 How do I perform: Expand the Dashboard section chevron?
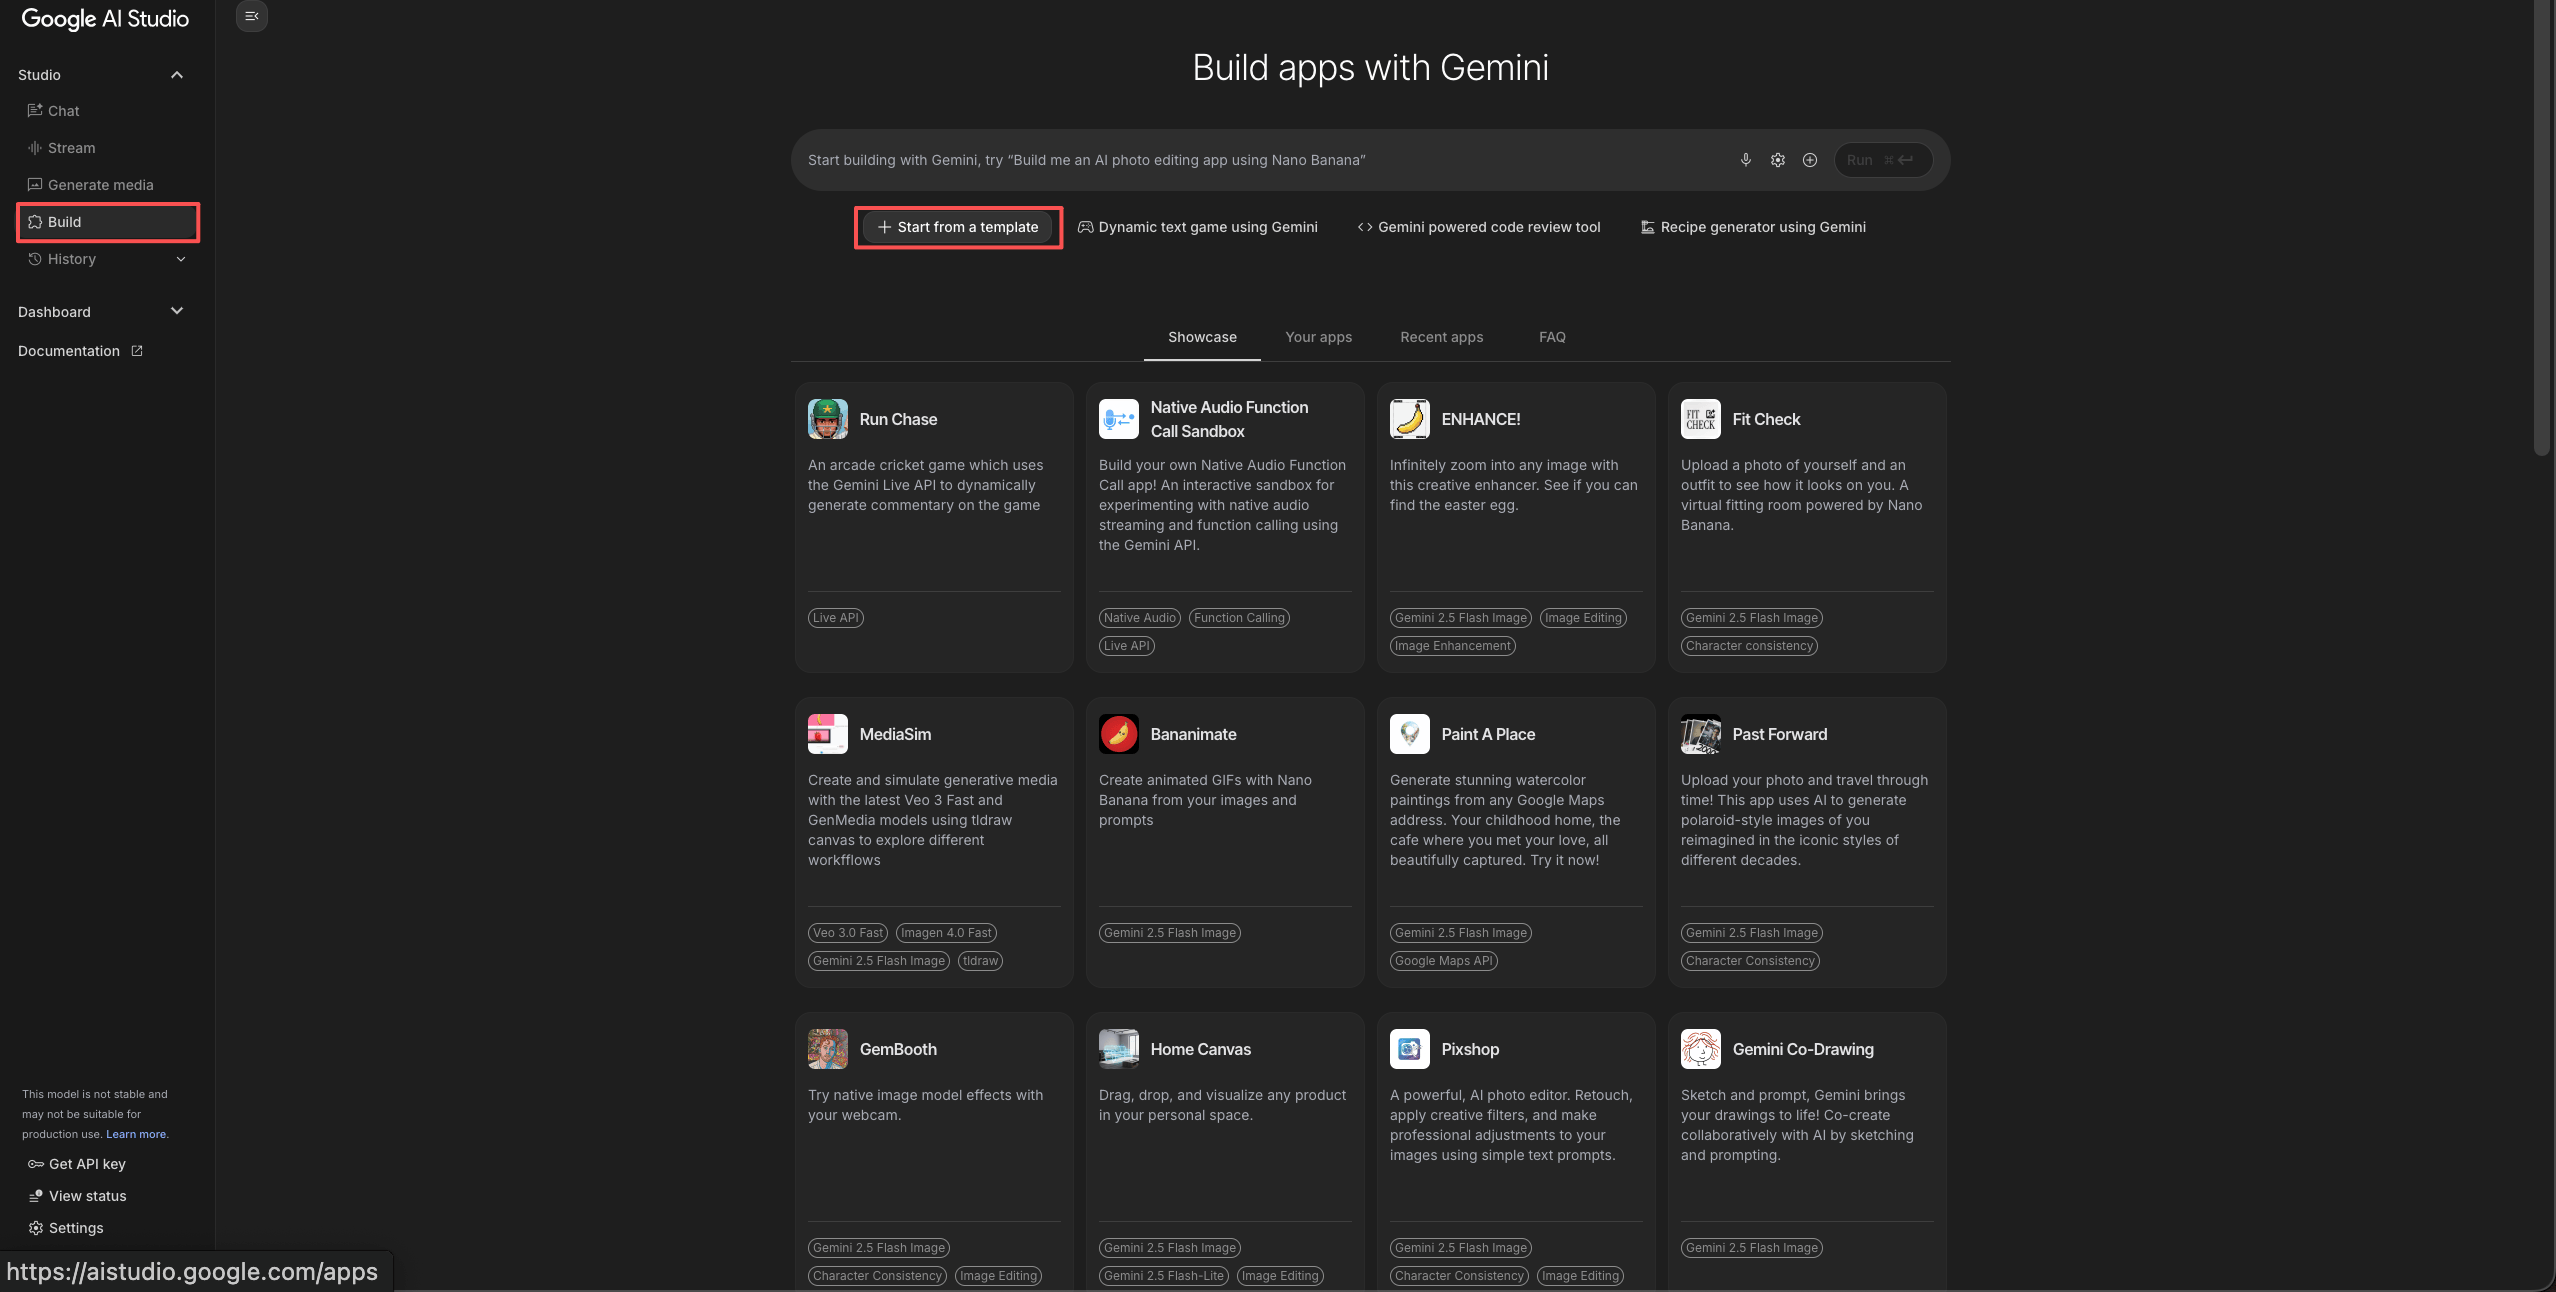click(177, 311)
